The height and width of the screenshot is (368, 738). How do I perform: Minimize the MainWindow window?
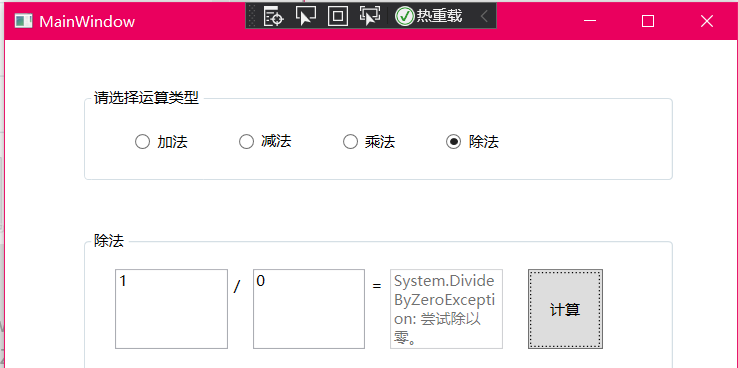tap(590, 21)
